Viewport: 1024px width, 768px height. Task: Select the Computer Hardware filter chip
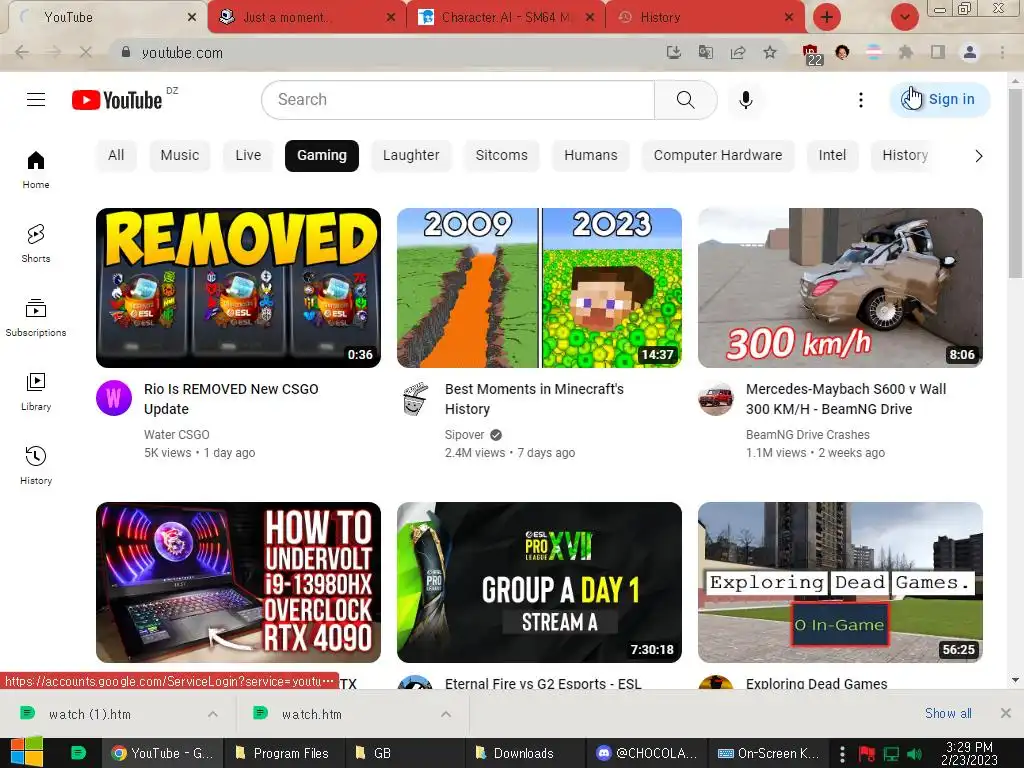[718, 155]
